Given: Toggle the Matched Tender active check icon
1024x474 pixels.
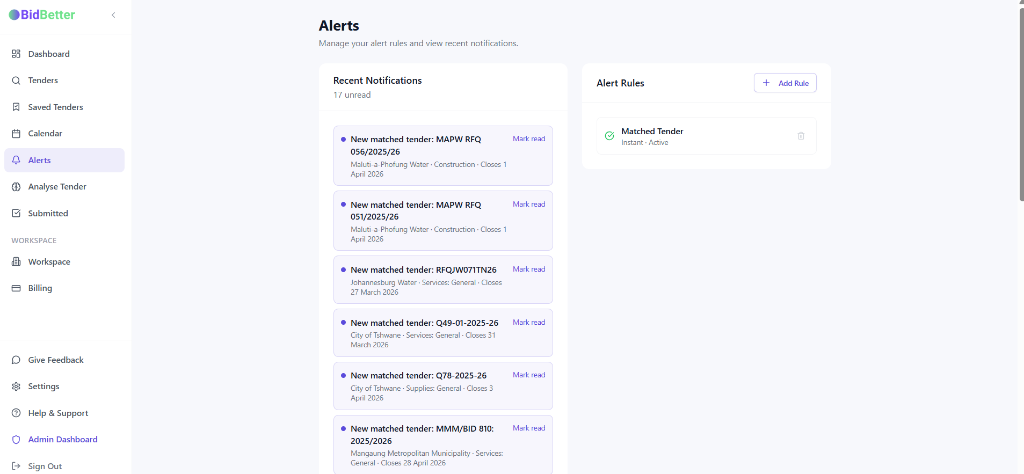Looking at the screenshot, I should tap(609, 136).
